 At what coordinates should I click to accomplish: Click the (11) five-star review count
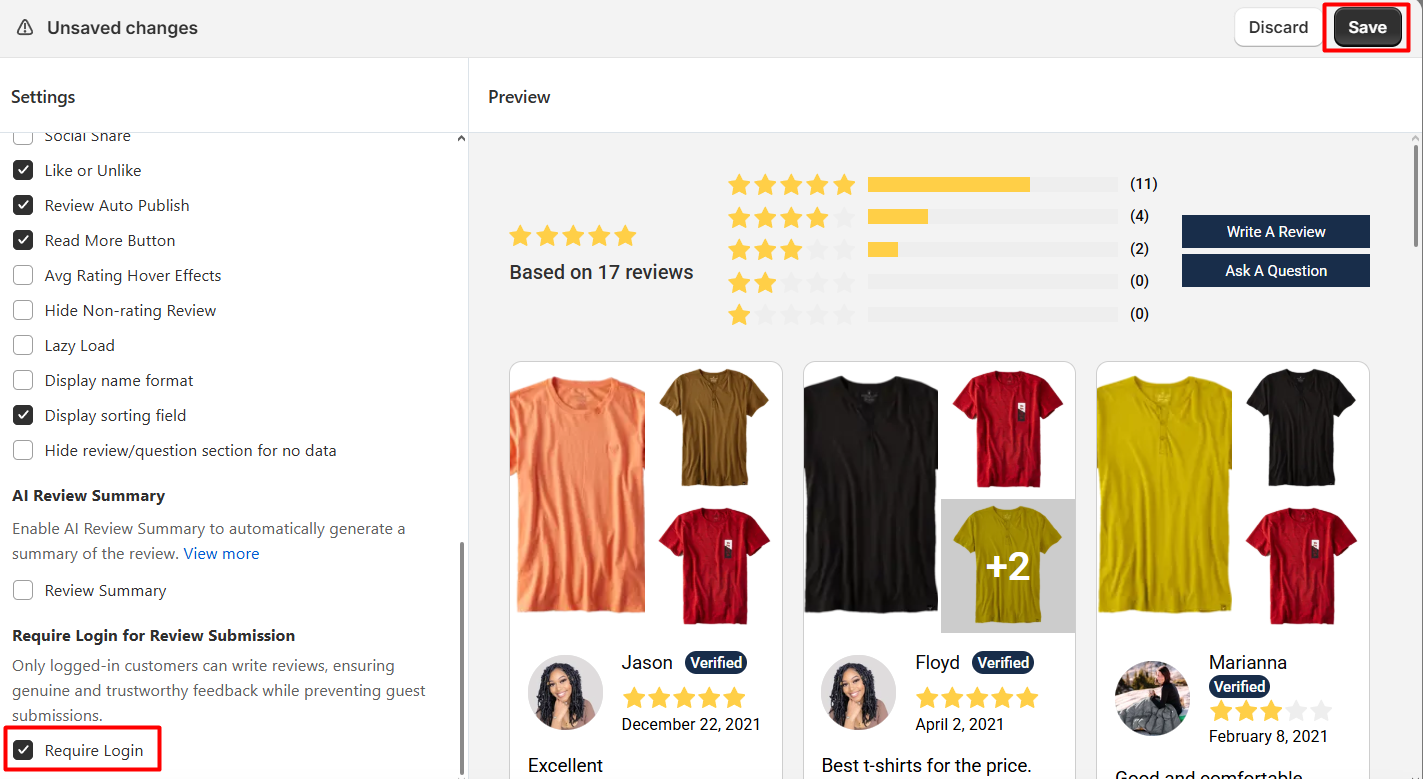[x=1144, y=184]
